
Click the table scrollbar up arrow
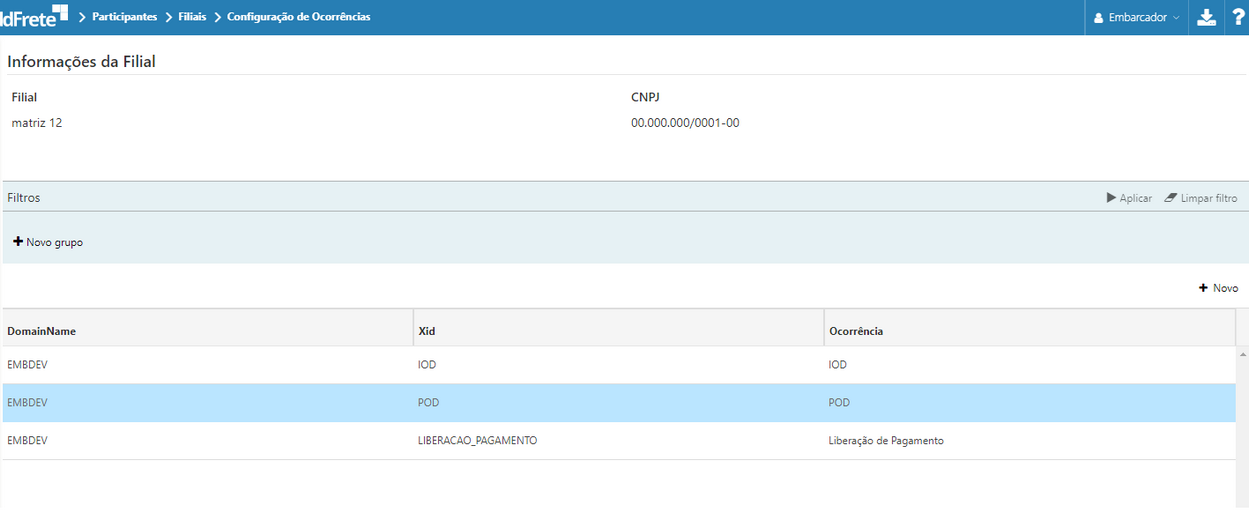pos(1243,355)
